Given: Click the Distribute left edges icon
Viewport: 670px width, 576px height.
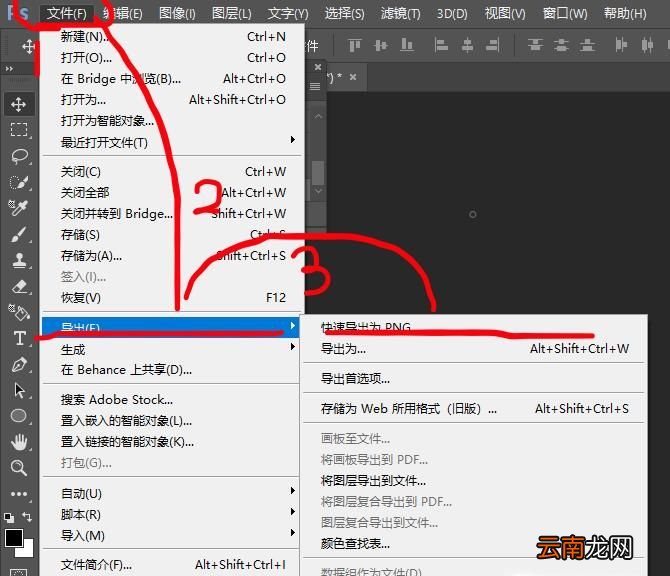Looking at the screenshot, I should [x=621, y=45].
